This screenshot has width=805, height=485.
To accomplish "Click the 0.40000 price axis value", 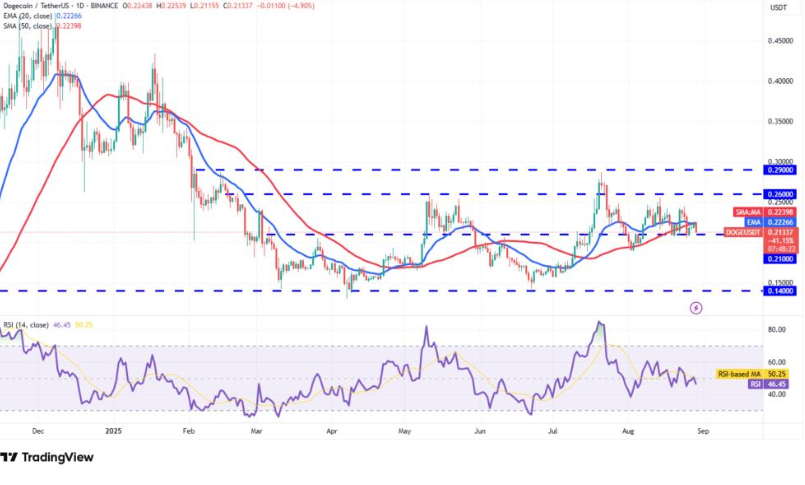I will point(780,81).
